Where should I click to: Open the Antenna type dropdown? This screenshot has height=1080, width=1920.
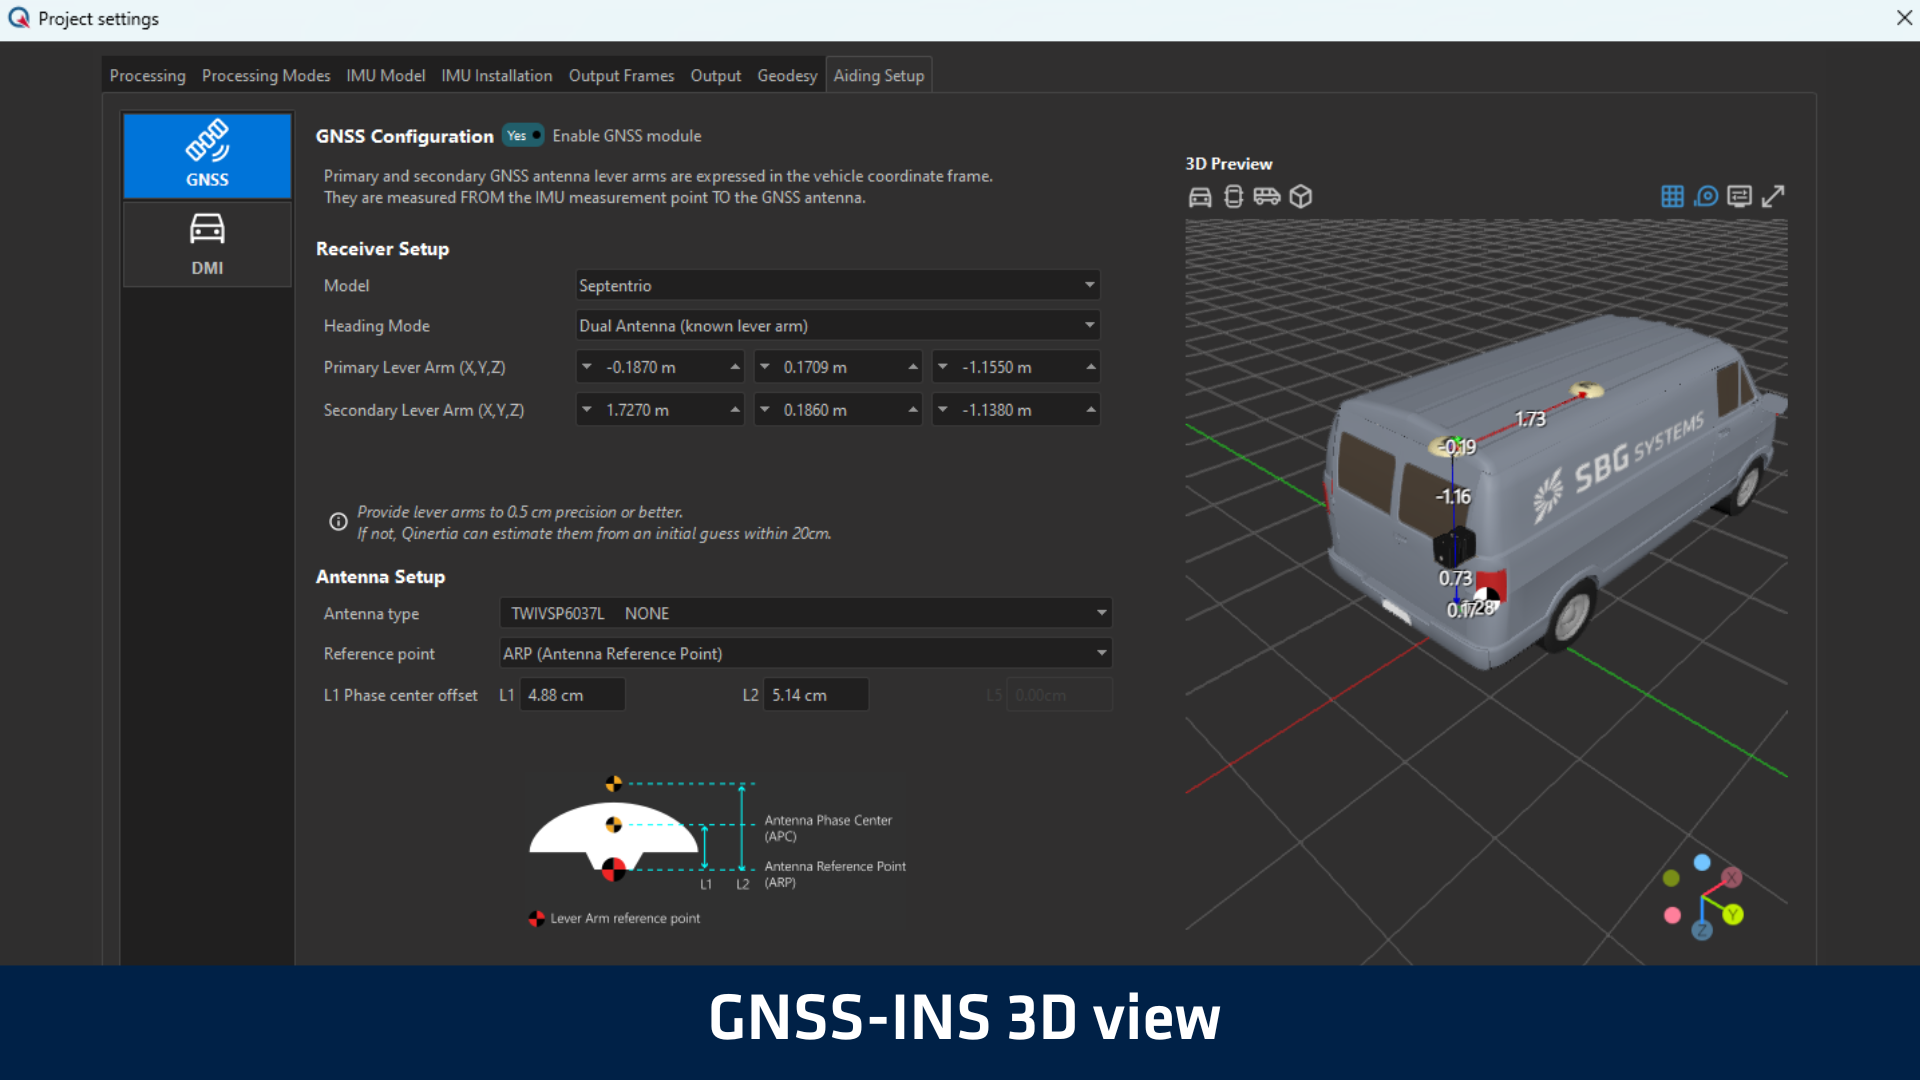pos(806,613)
